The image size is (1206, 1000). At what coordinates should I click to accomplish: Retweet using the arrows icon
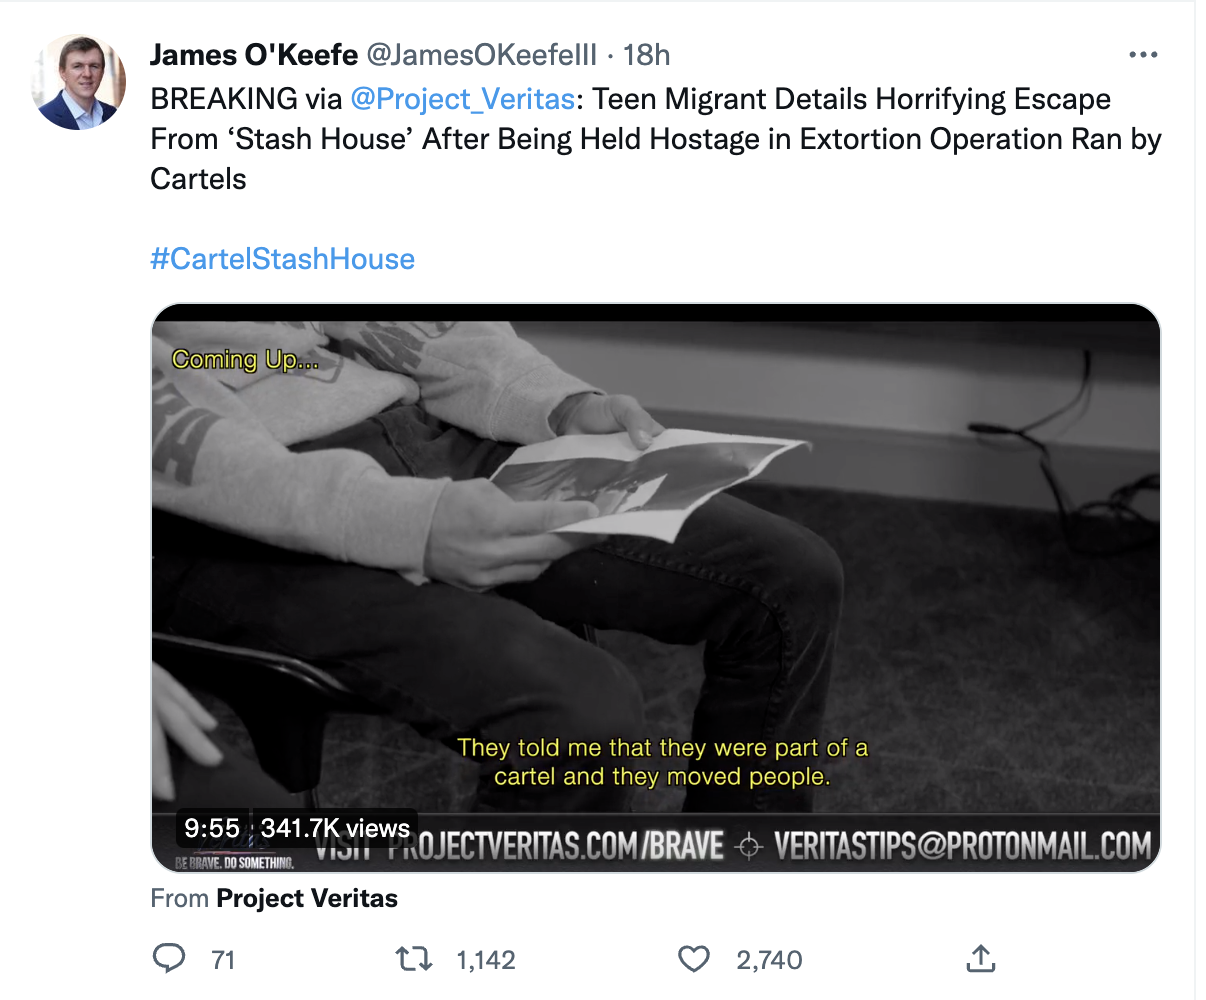coord(414,959)
